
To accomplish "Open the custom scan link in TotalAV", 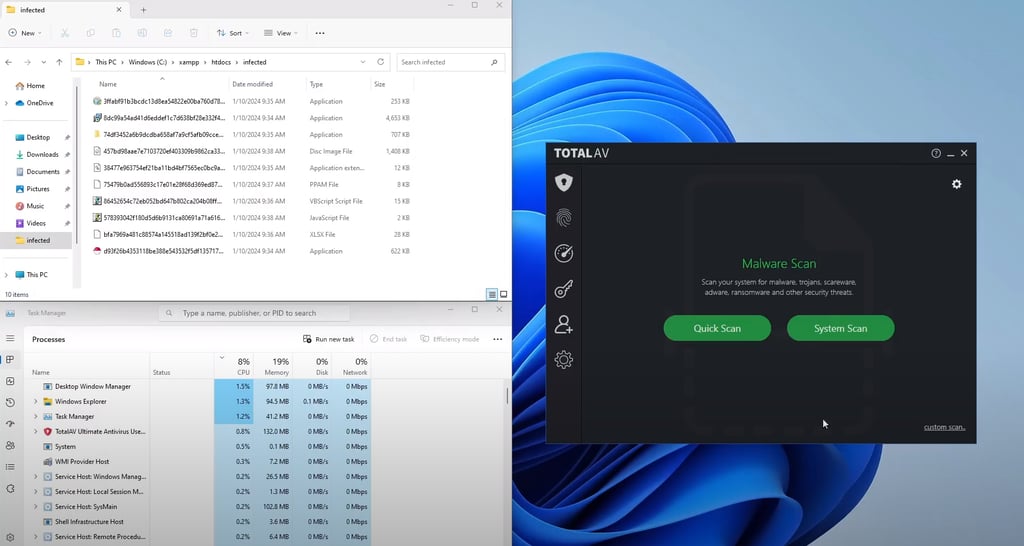I will tap(944, 427).
